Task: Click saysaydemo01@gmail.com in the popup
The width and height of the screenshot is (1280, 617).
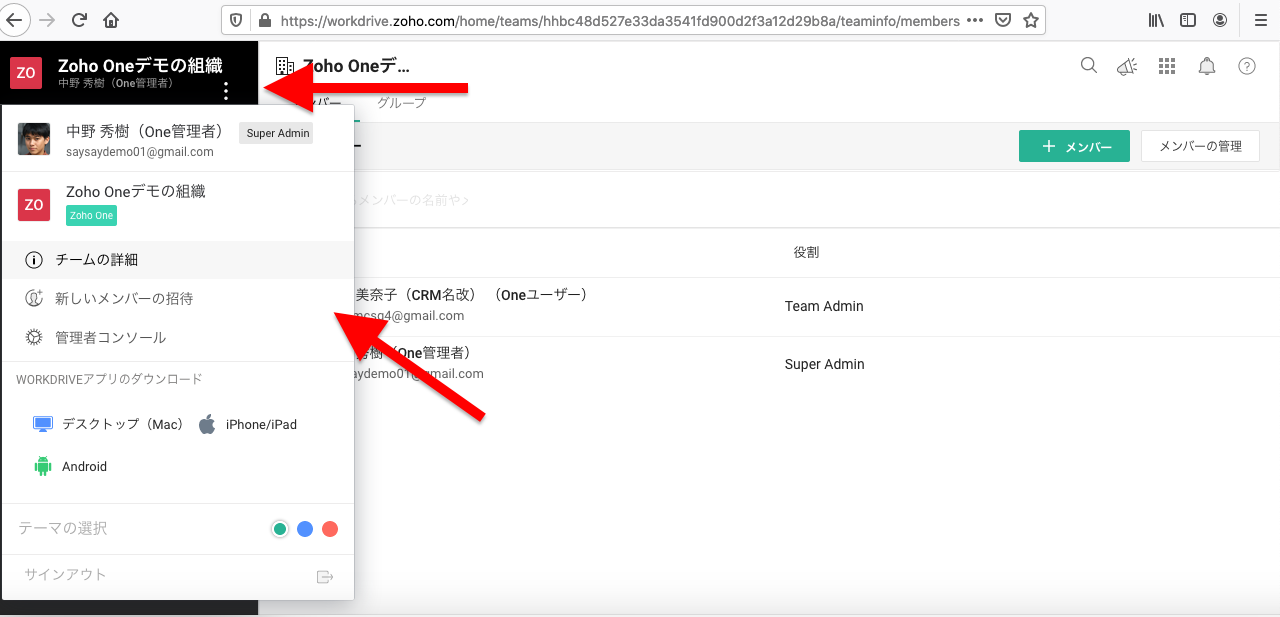Action: (x=140, y=152)
